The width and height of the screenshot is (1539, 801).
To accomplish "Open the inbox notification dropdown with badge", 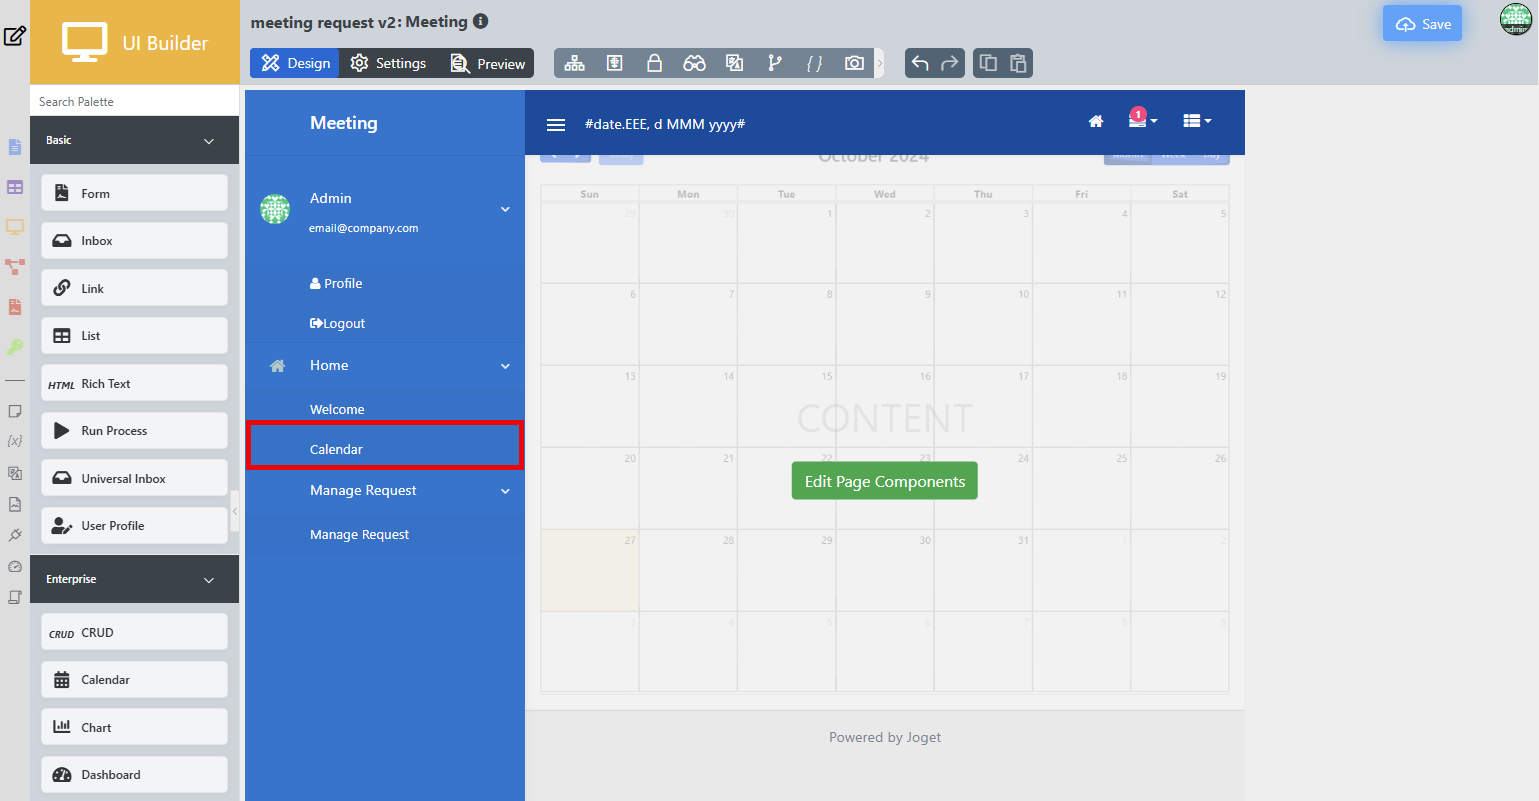I will coord(1142,118).
